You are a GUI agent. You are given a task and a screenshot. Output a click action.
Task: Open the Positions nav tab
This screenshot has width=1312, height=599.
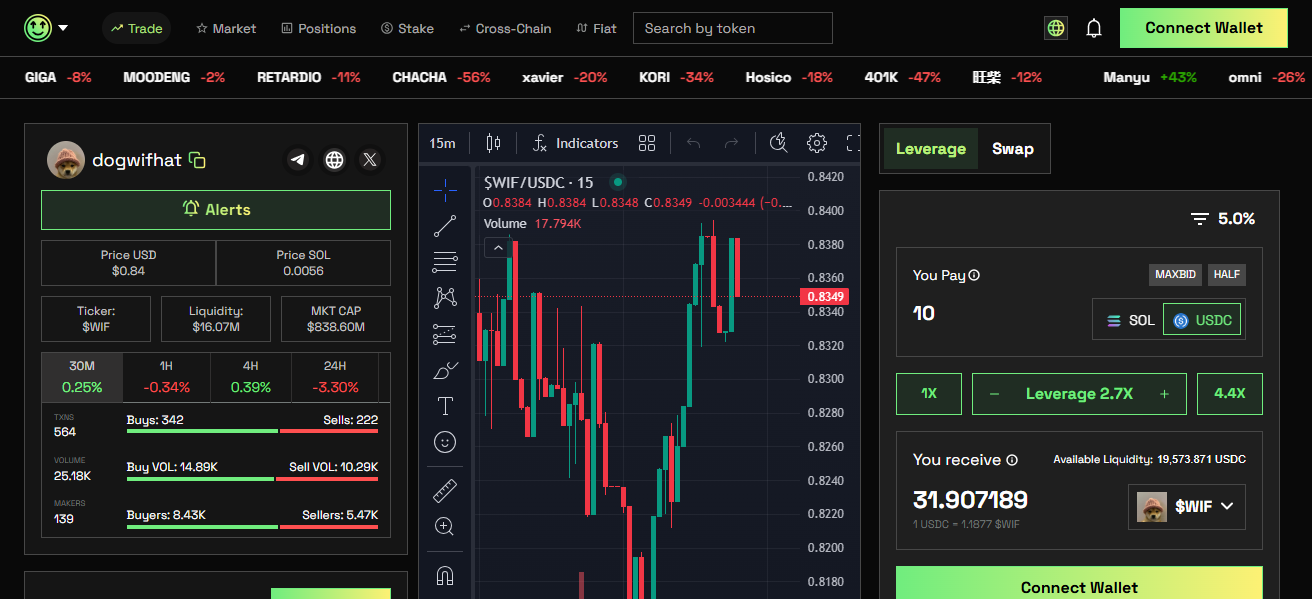[x=319, y=28]
